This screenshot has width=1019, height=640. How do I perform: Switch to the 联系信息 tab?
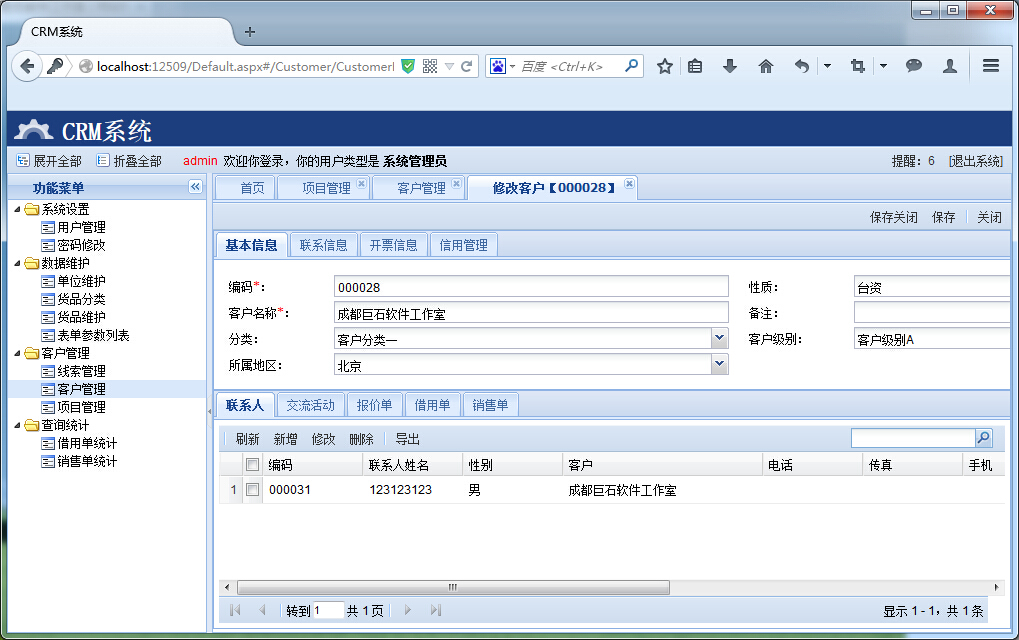[324, 245]
